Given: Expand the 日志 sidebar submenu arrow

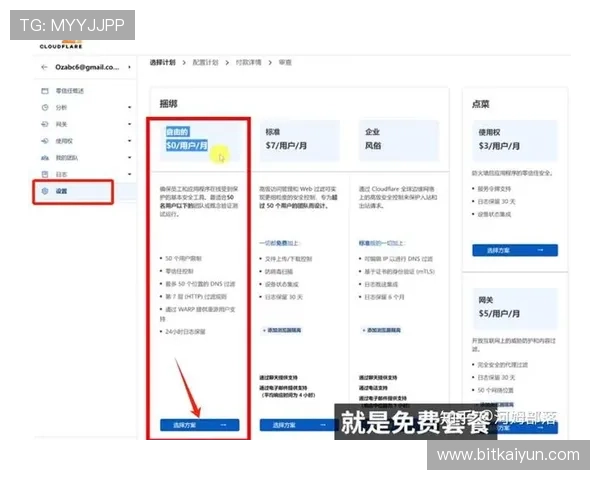Looking at the screenshot, I should [130, 174].
